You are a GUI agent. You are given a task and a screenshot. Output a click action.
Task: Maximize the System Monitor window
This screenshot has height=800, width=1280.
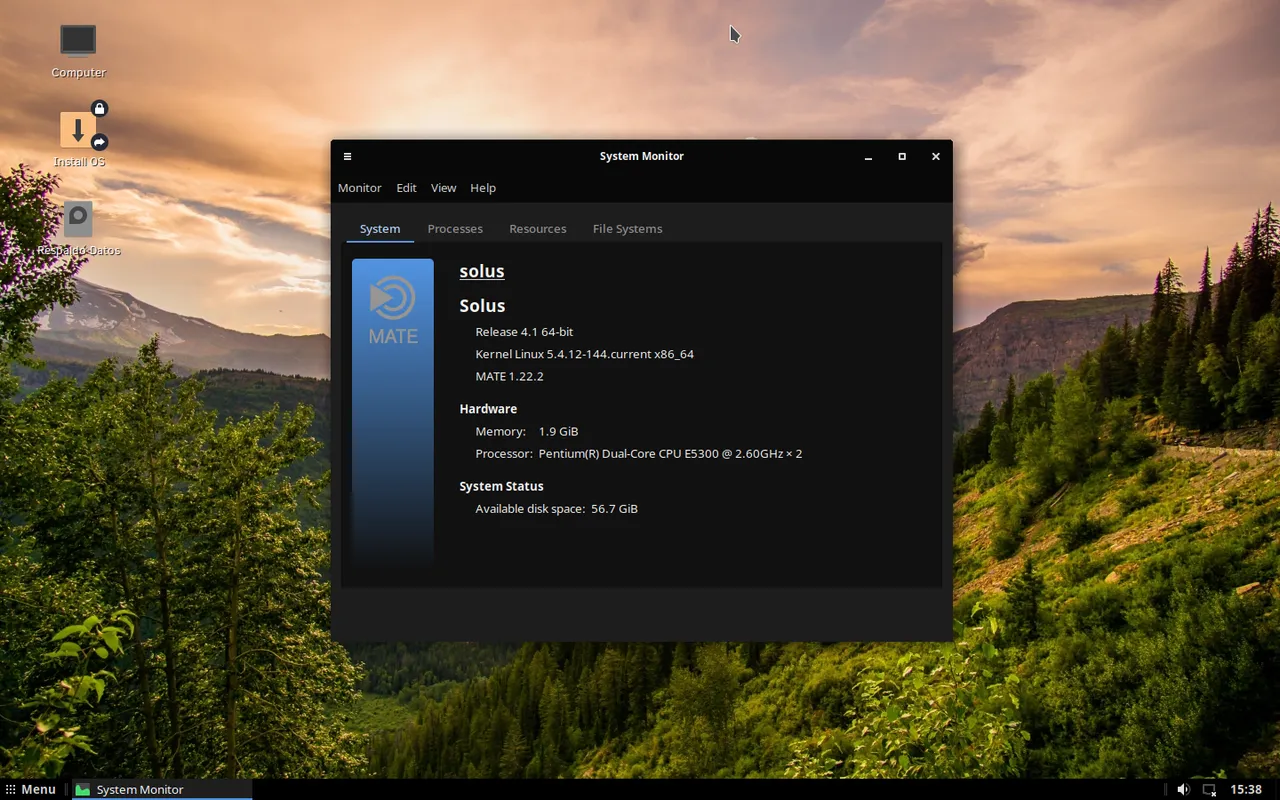(x=902, y=156)
